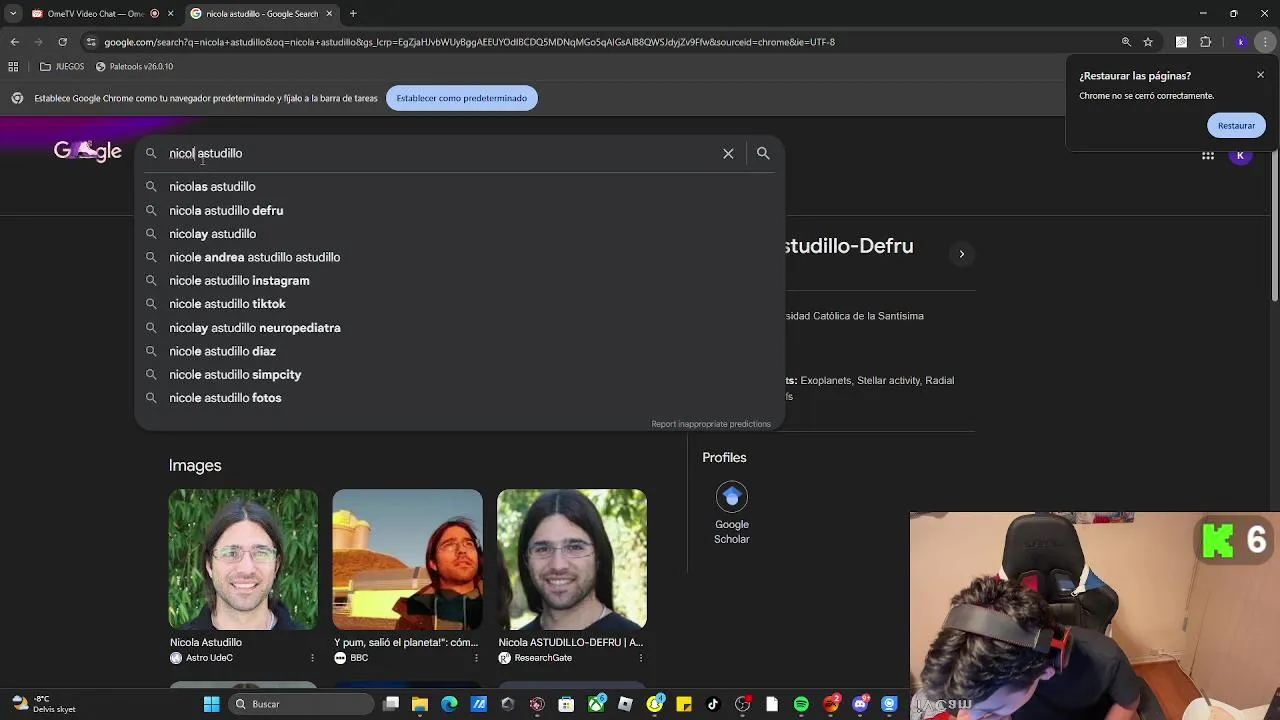The height and width of the screenshot is (720, 1280).
Task: Click the magnifier search button in search box
Action: click(763, 153)
